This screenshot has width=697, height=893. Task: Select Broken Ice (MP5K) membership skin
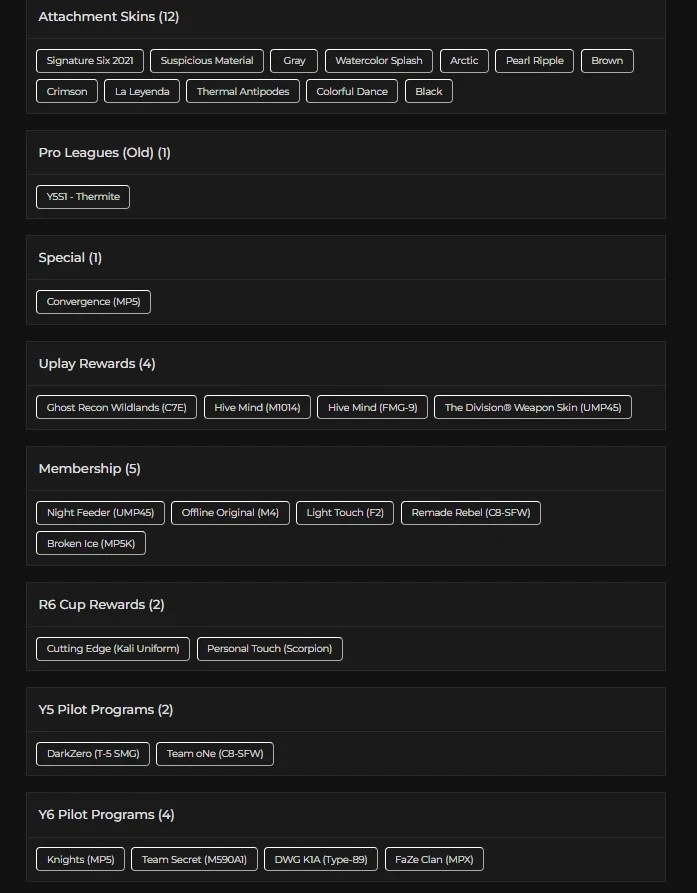pos(92,544)
